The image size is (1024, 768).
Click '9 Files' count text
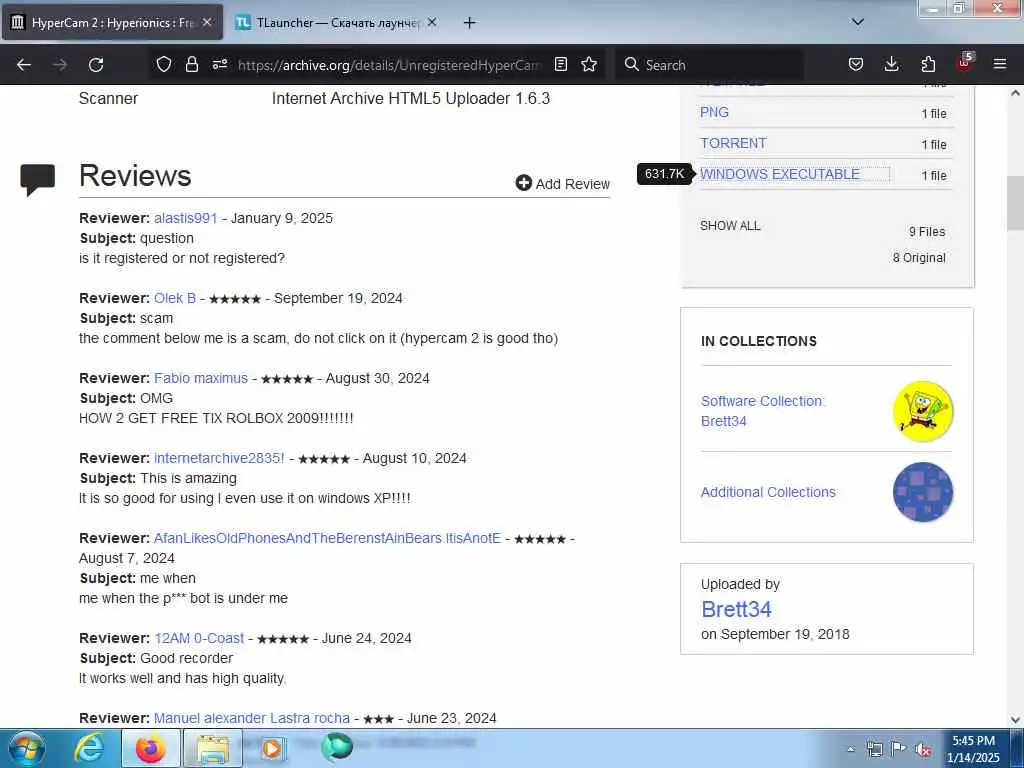pos(927,232)
